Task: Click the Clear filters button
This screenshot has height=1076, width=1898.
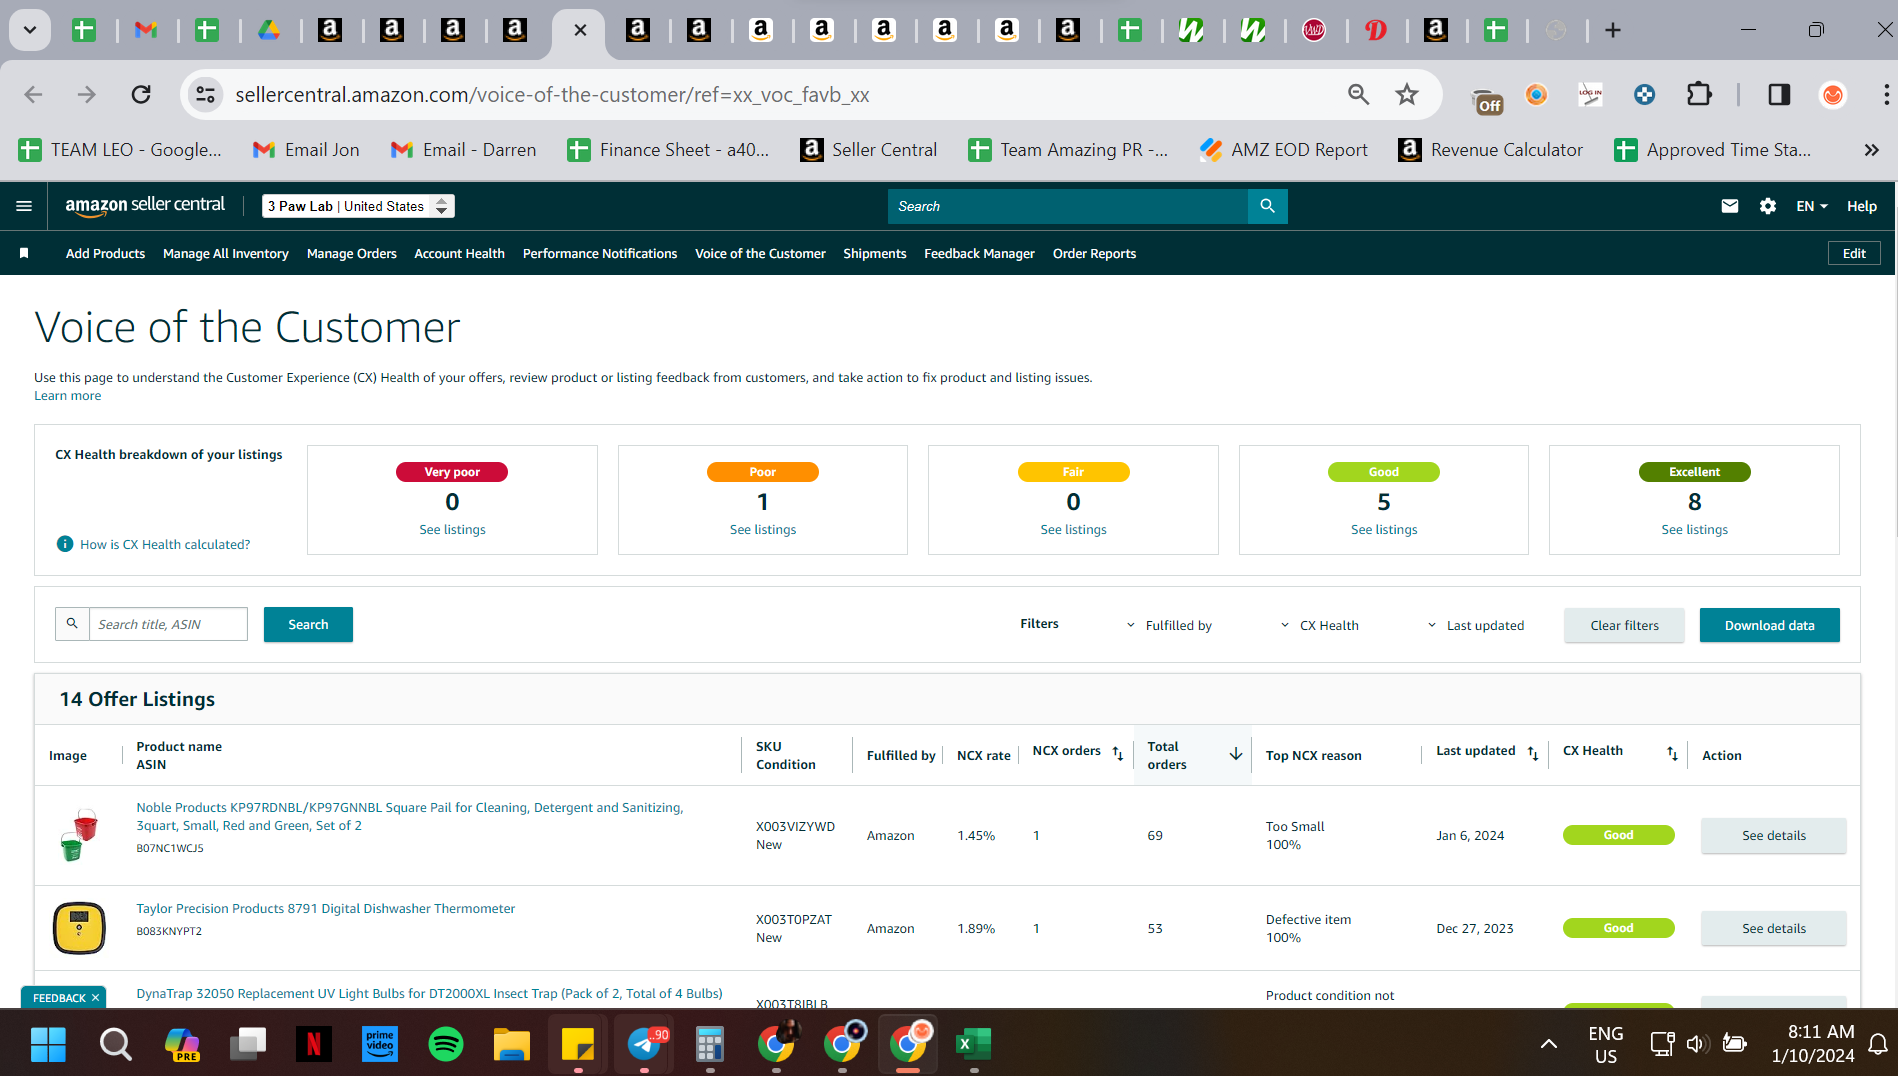Action: [1624, 625]
